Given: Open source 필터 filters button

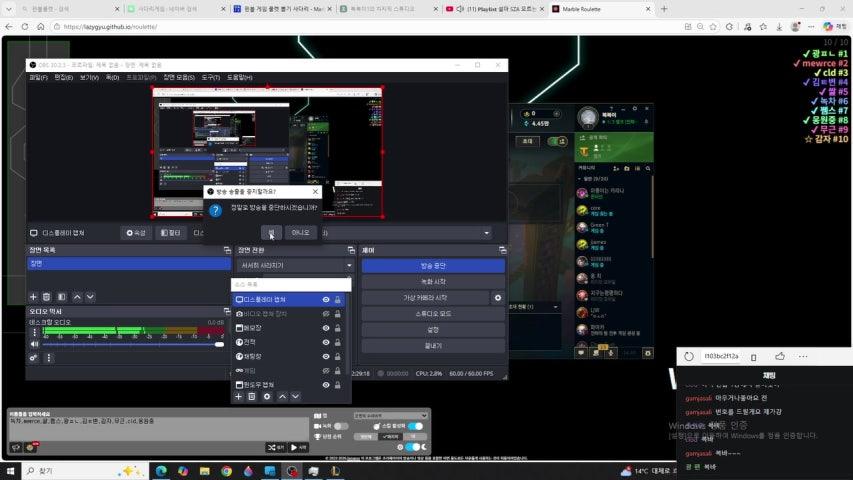Looking at the screenshot, I should coord(171,233).
